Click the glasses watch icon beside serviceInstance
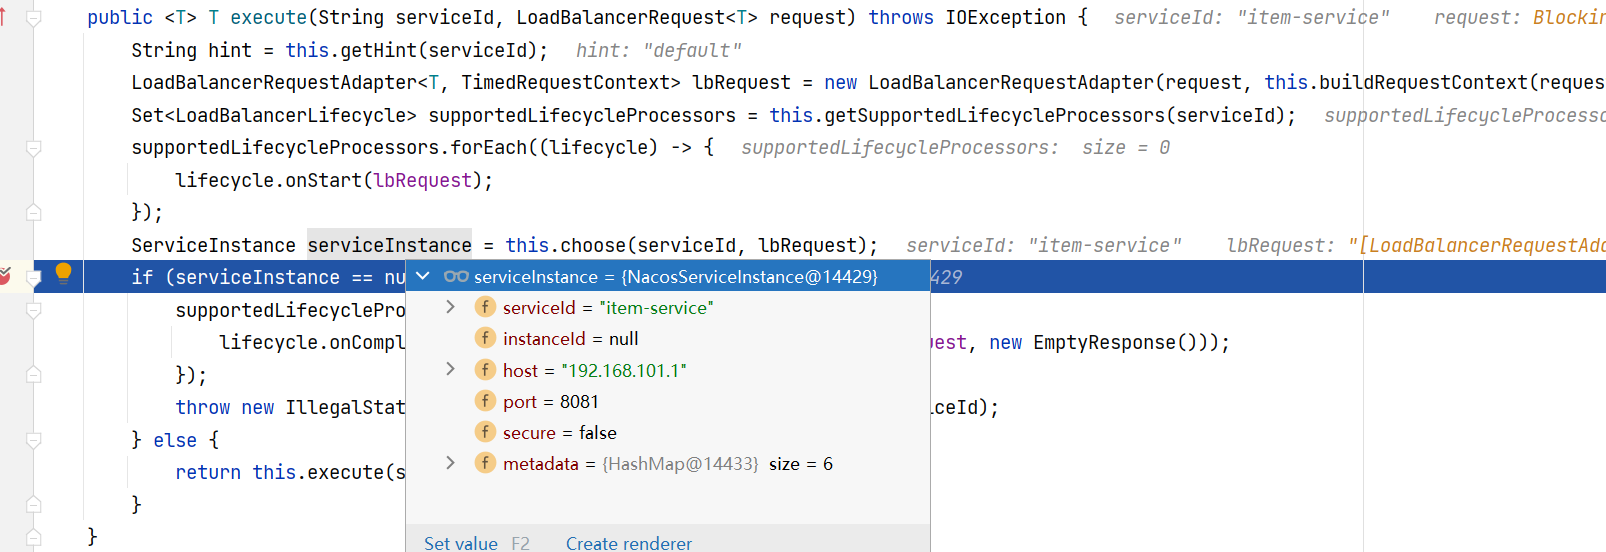The width and height of the screenshot is (1606, 552). 456,277
